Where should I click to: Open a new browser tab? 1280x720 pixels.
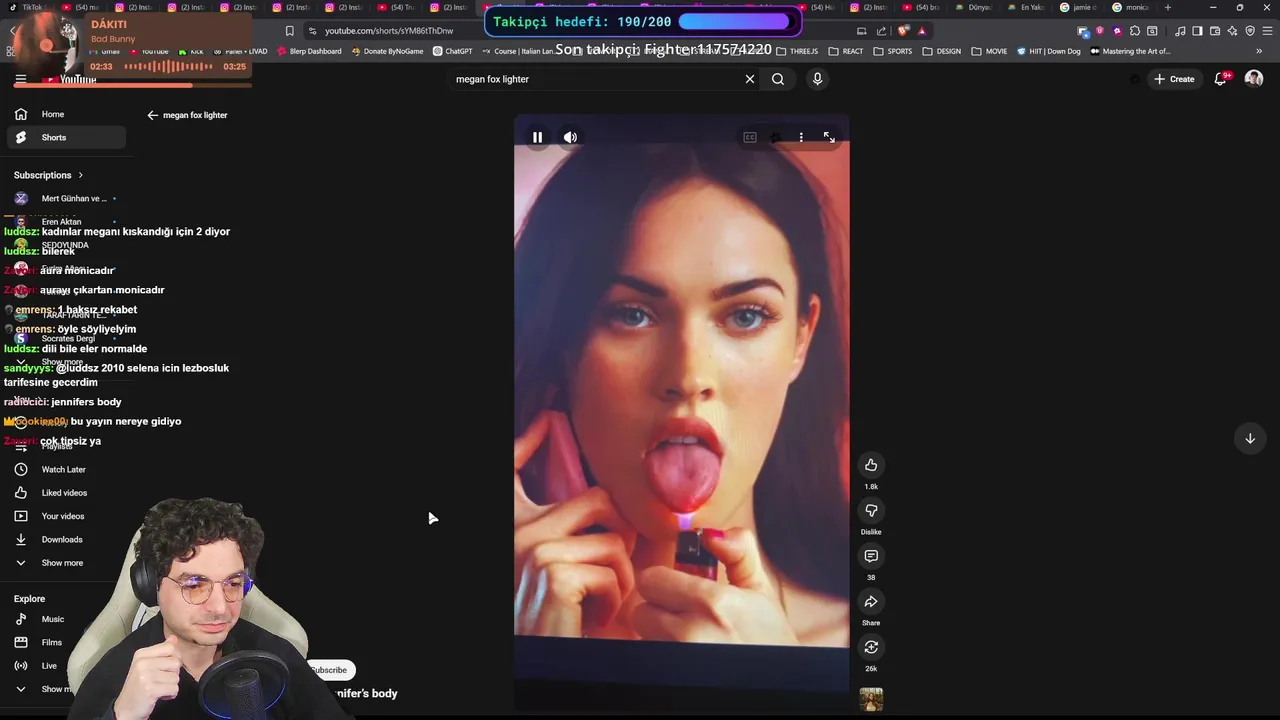click(x=1167, y=7)
